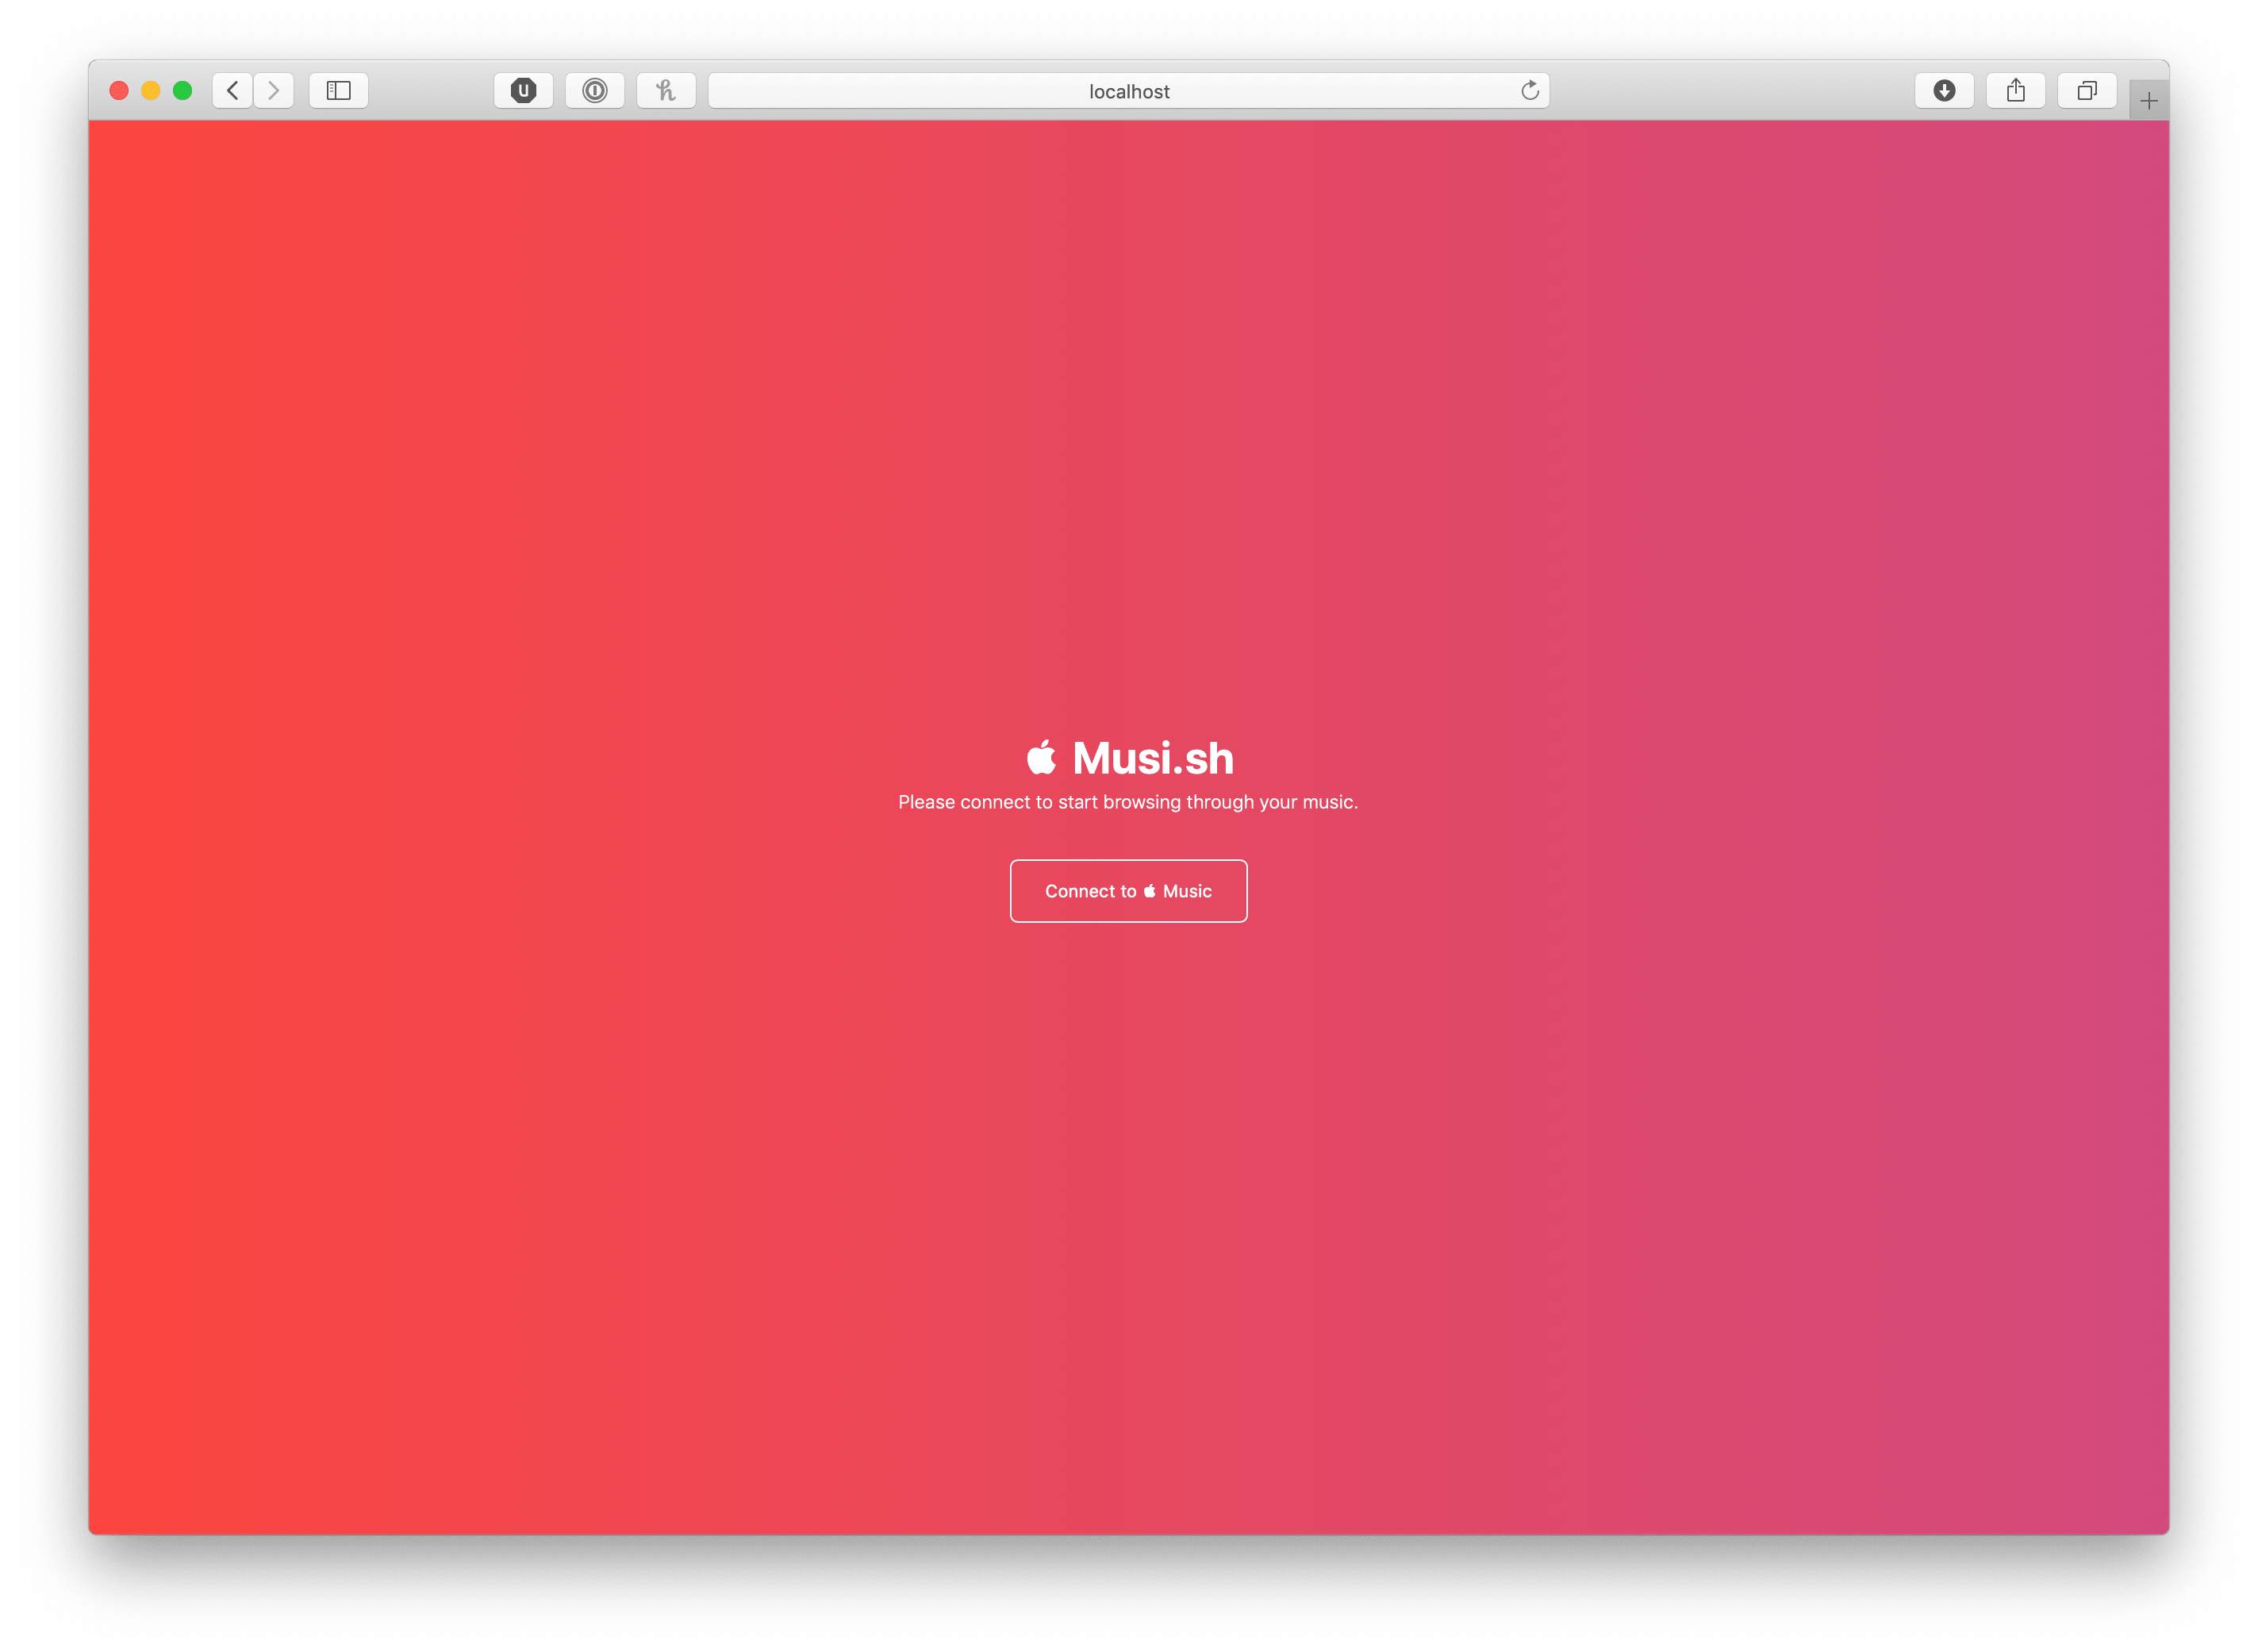Go back to previous page
The image size is (2258, 1652).
(x=232, y=91)
